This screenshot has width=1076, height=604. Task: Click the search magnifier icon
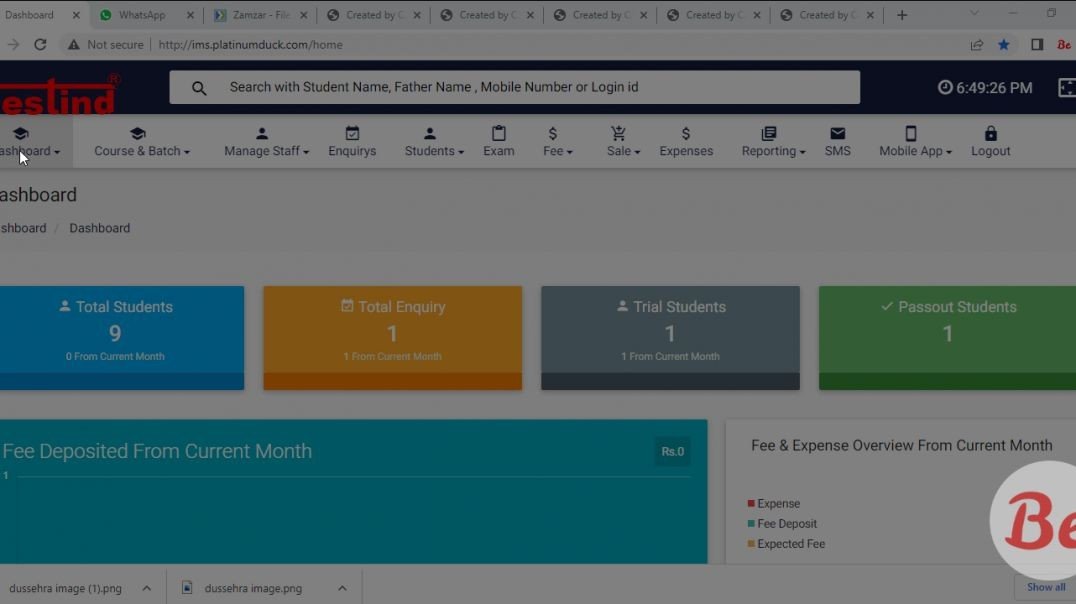pyautogui.click(x=199, y=88)
